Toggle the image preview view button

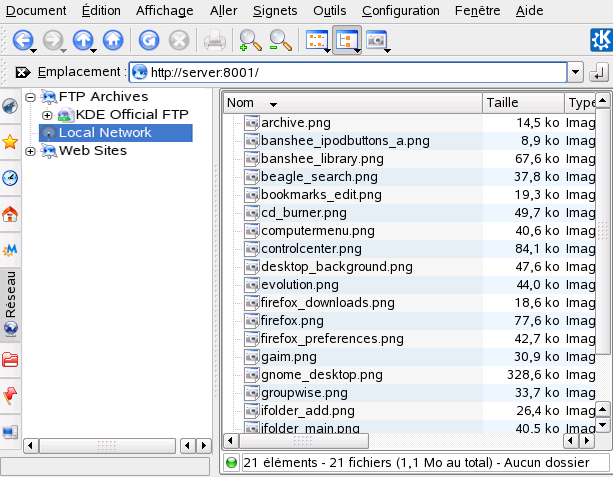pyautogui.click(x=377, y=41)
